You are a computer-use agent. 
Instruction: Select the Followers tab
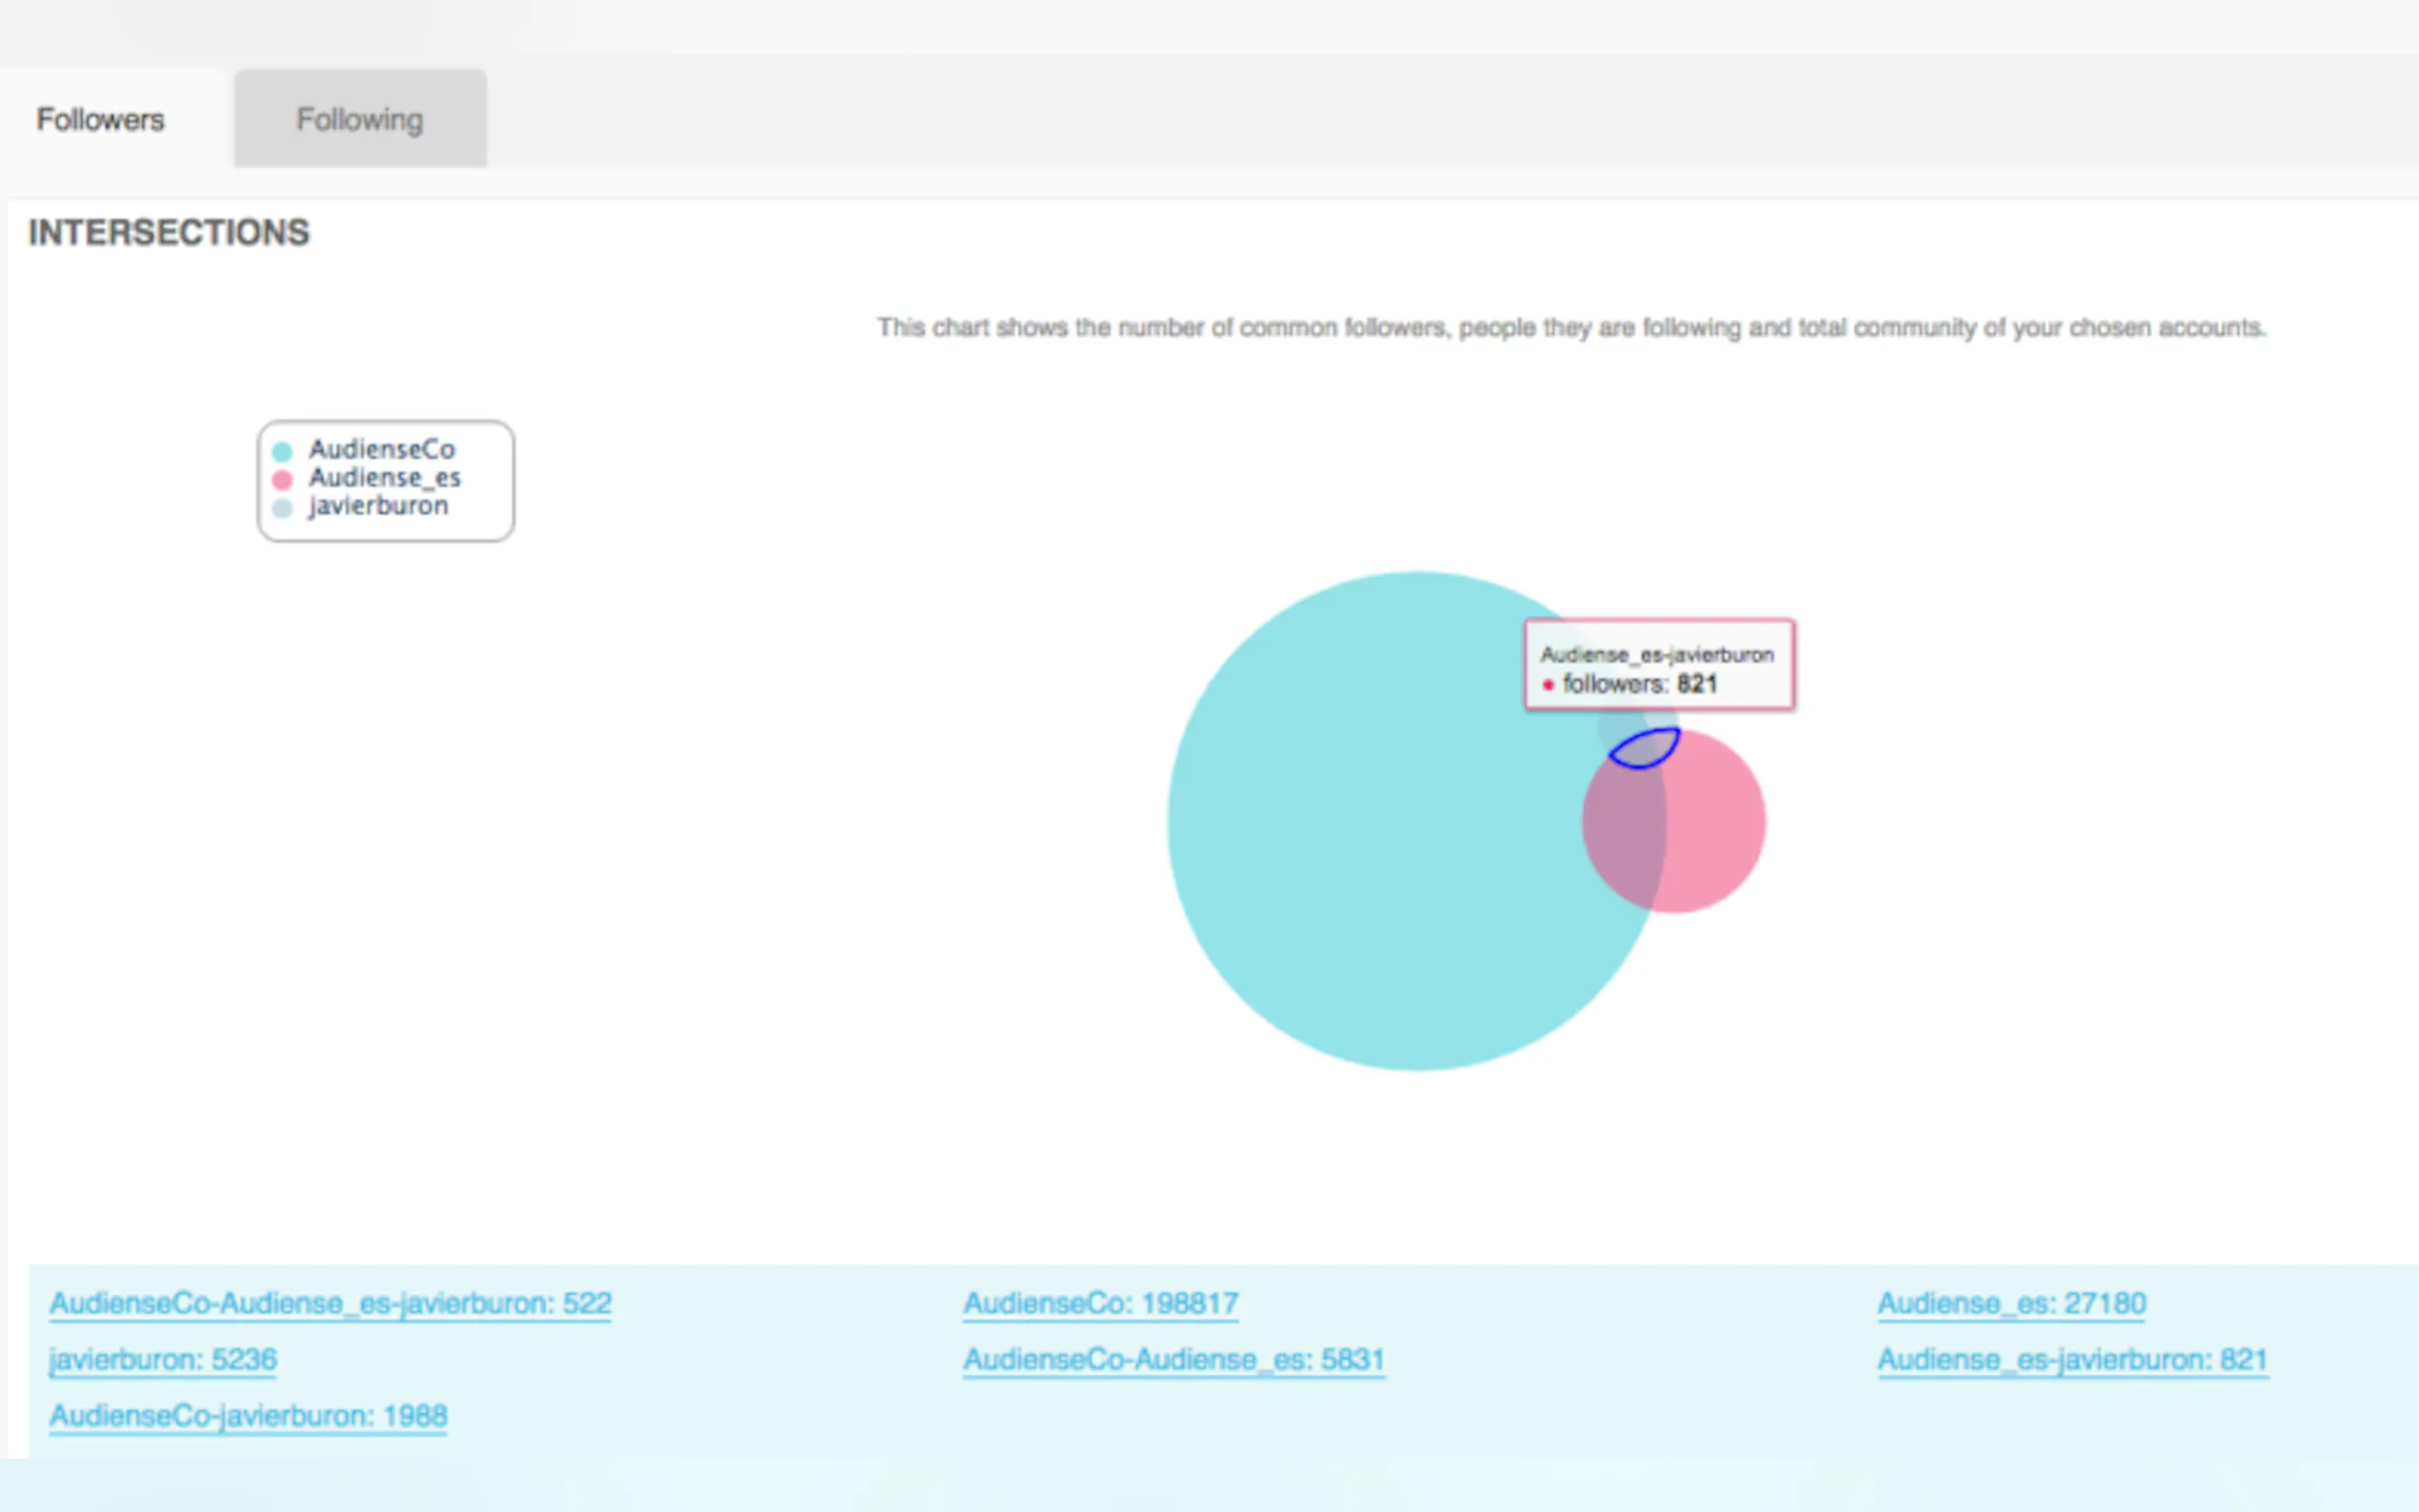tap(100, 119)
